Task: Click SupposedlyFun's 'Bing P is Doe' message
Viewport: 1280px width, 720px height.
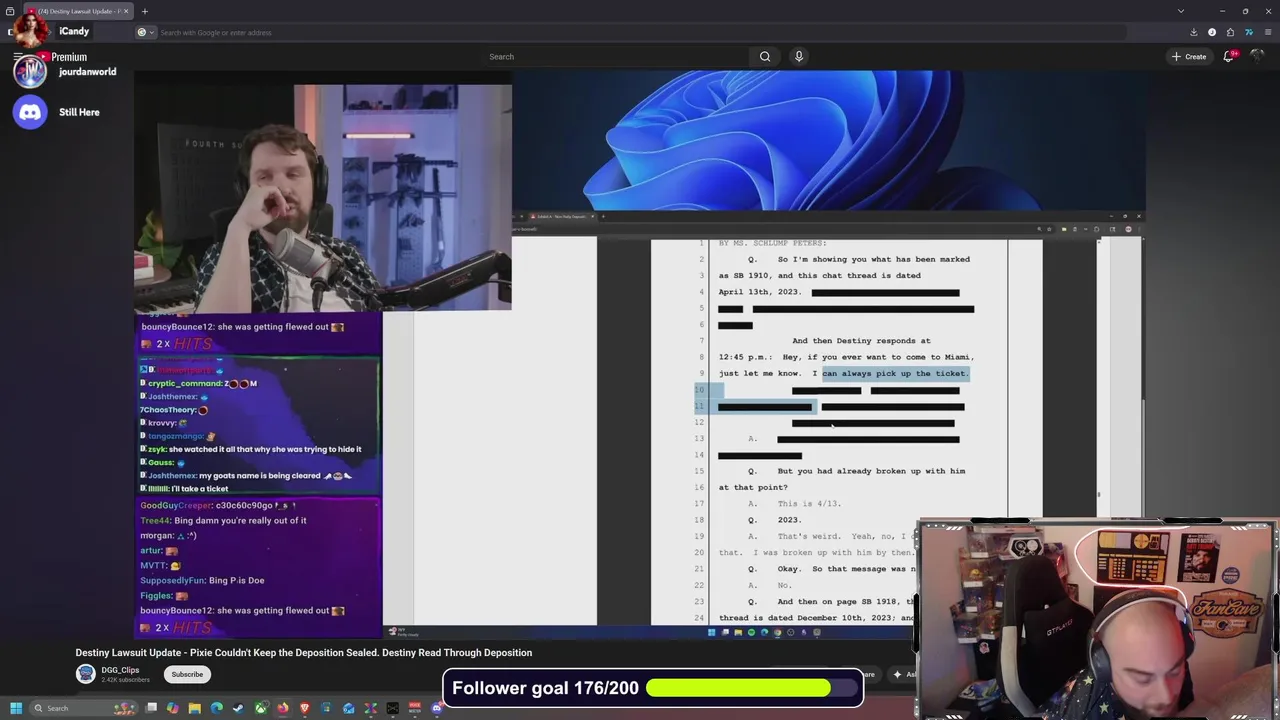Action: click(x=202, y=580)
